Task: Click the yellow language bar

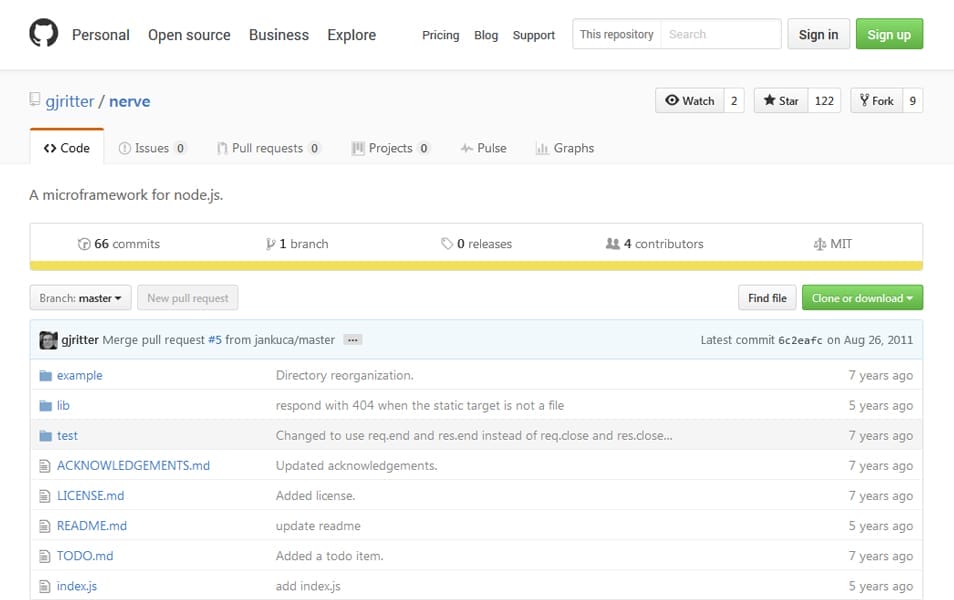Action: click(x=476, y=266)
